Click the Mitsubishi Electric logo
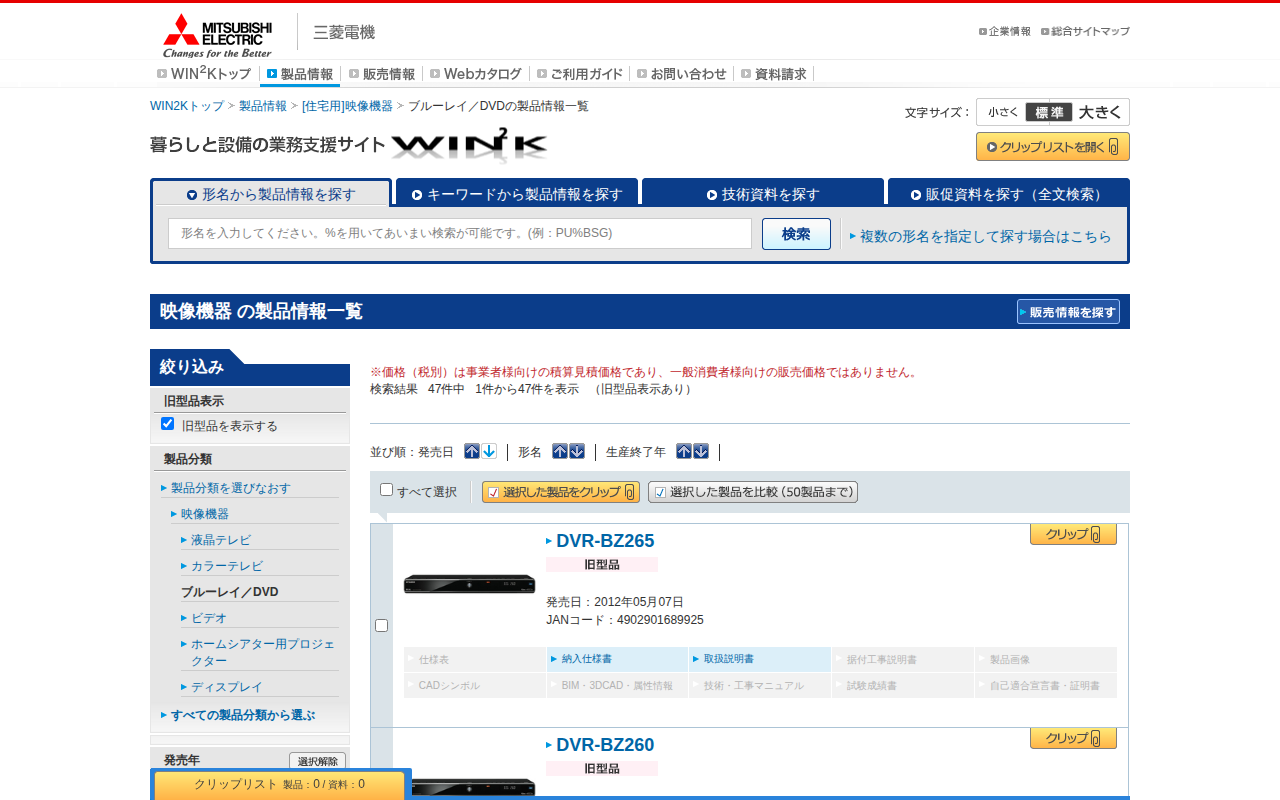The width and height of the screenshot is (1280, 800). (x=217, y=35)
